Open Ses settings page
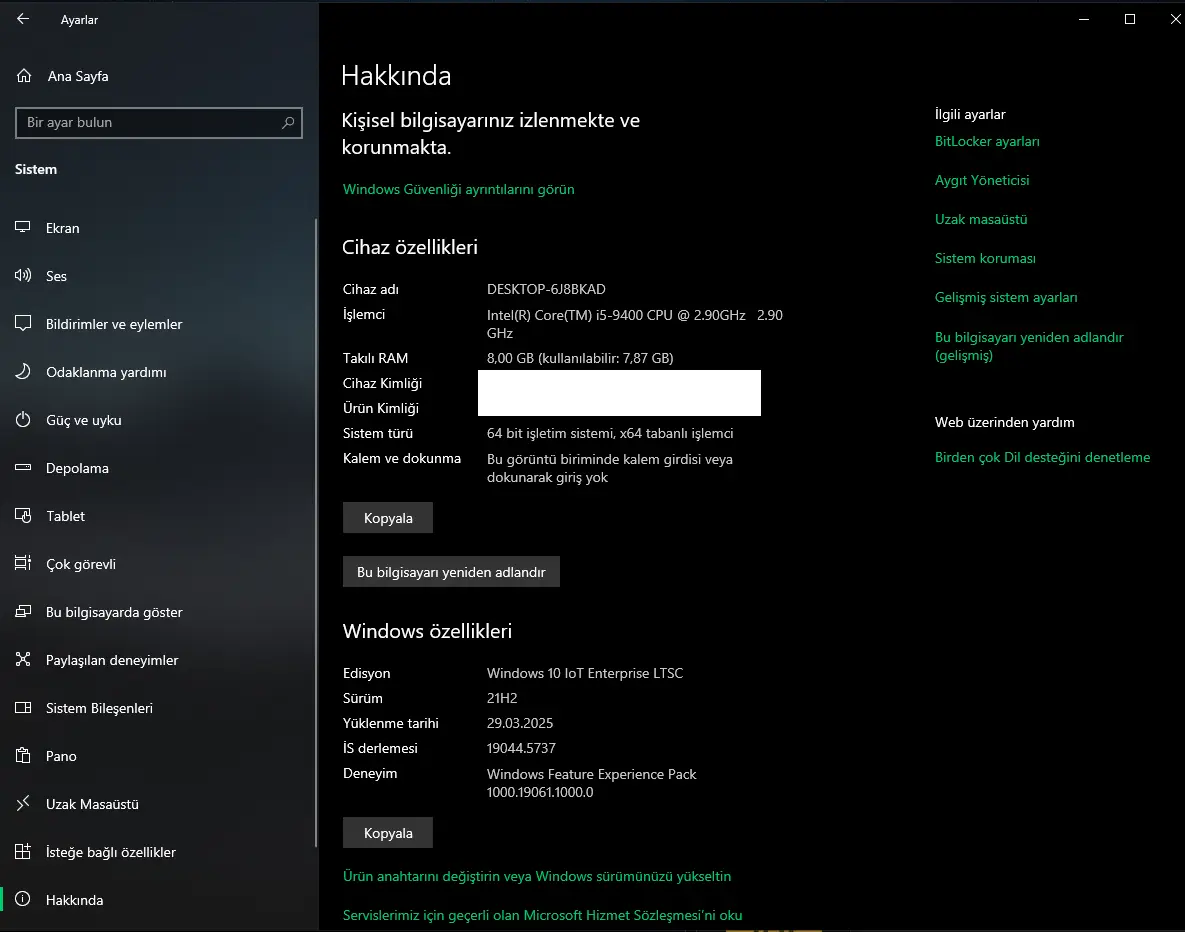The image size is (1185, 932). pos(159,276)
